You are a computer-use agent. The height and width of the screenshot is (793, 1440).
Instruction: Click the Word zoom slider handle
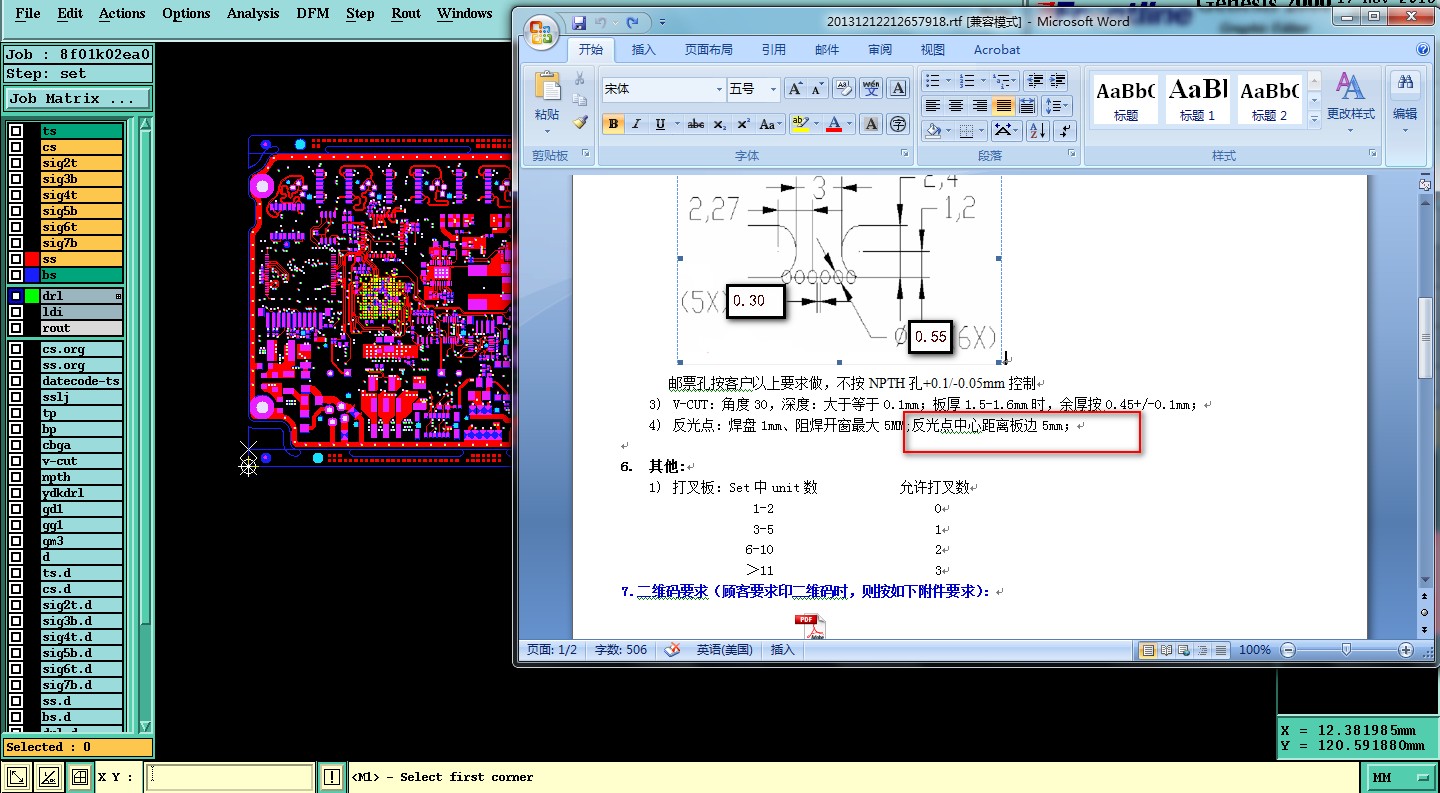coord(1347,650)
